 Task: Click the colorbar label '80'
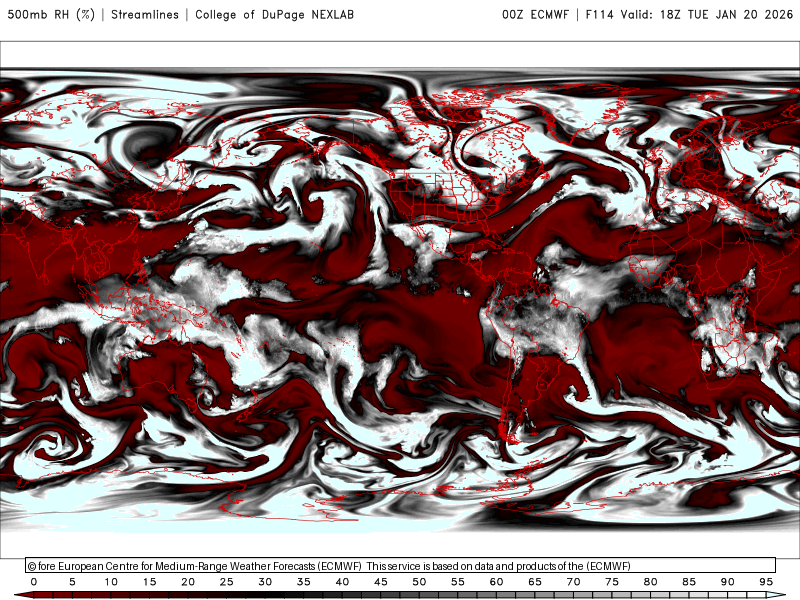pos(651,582)
